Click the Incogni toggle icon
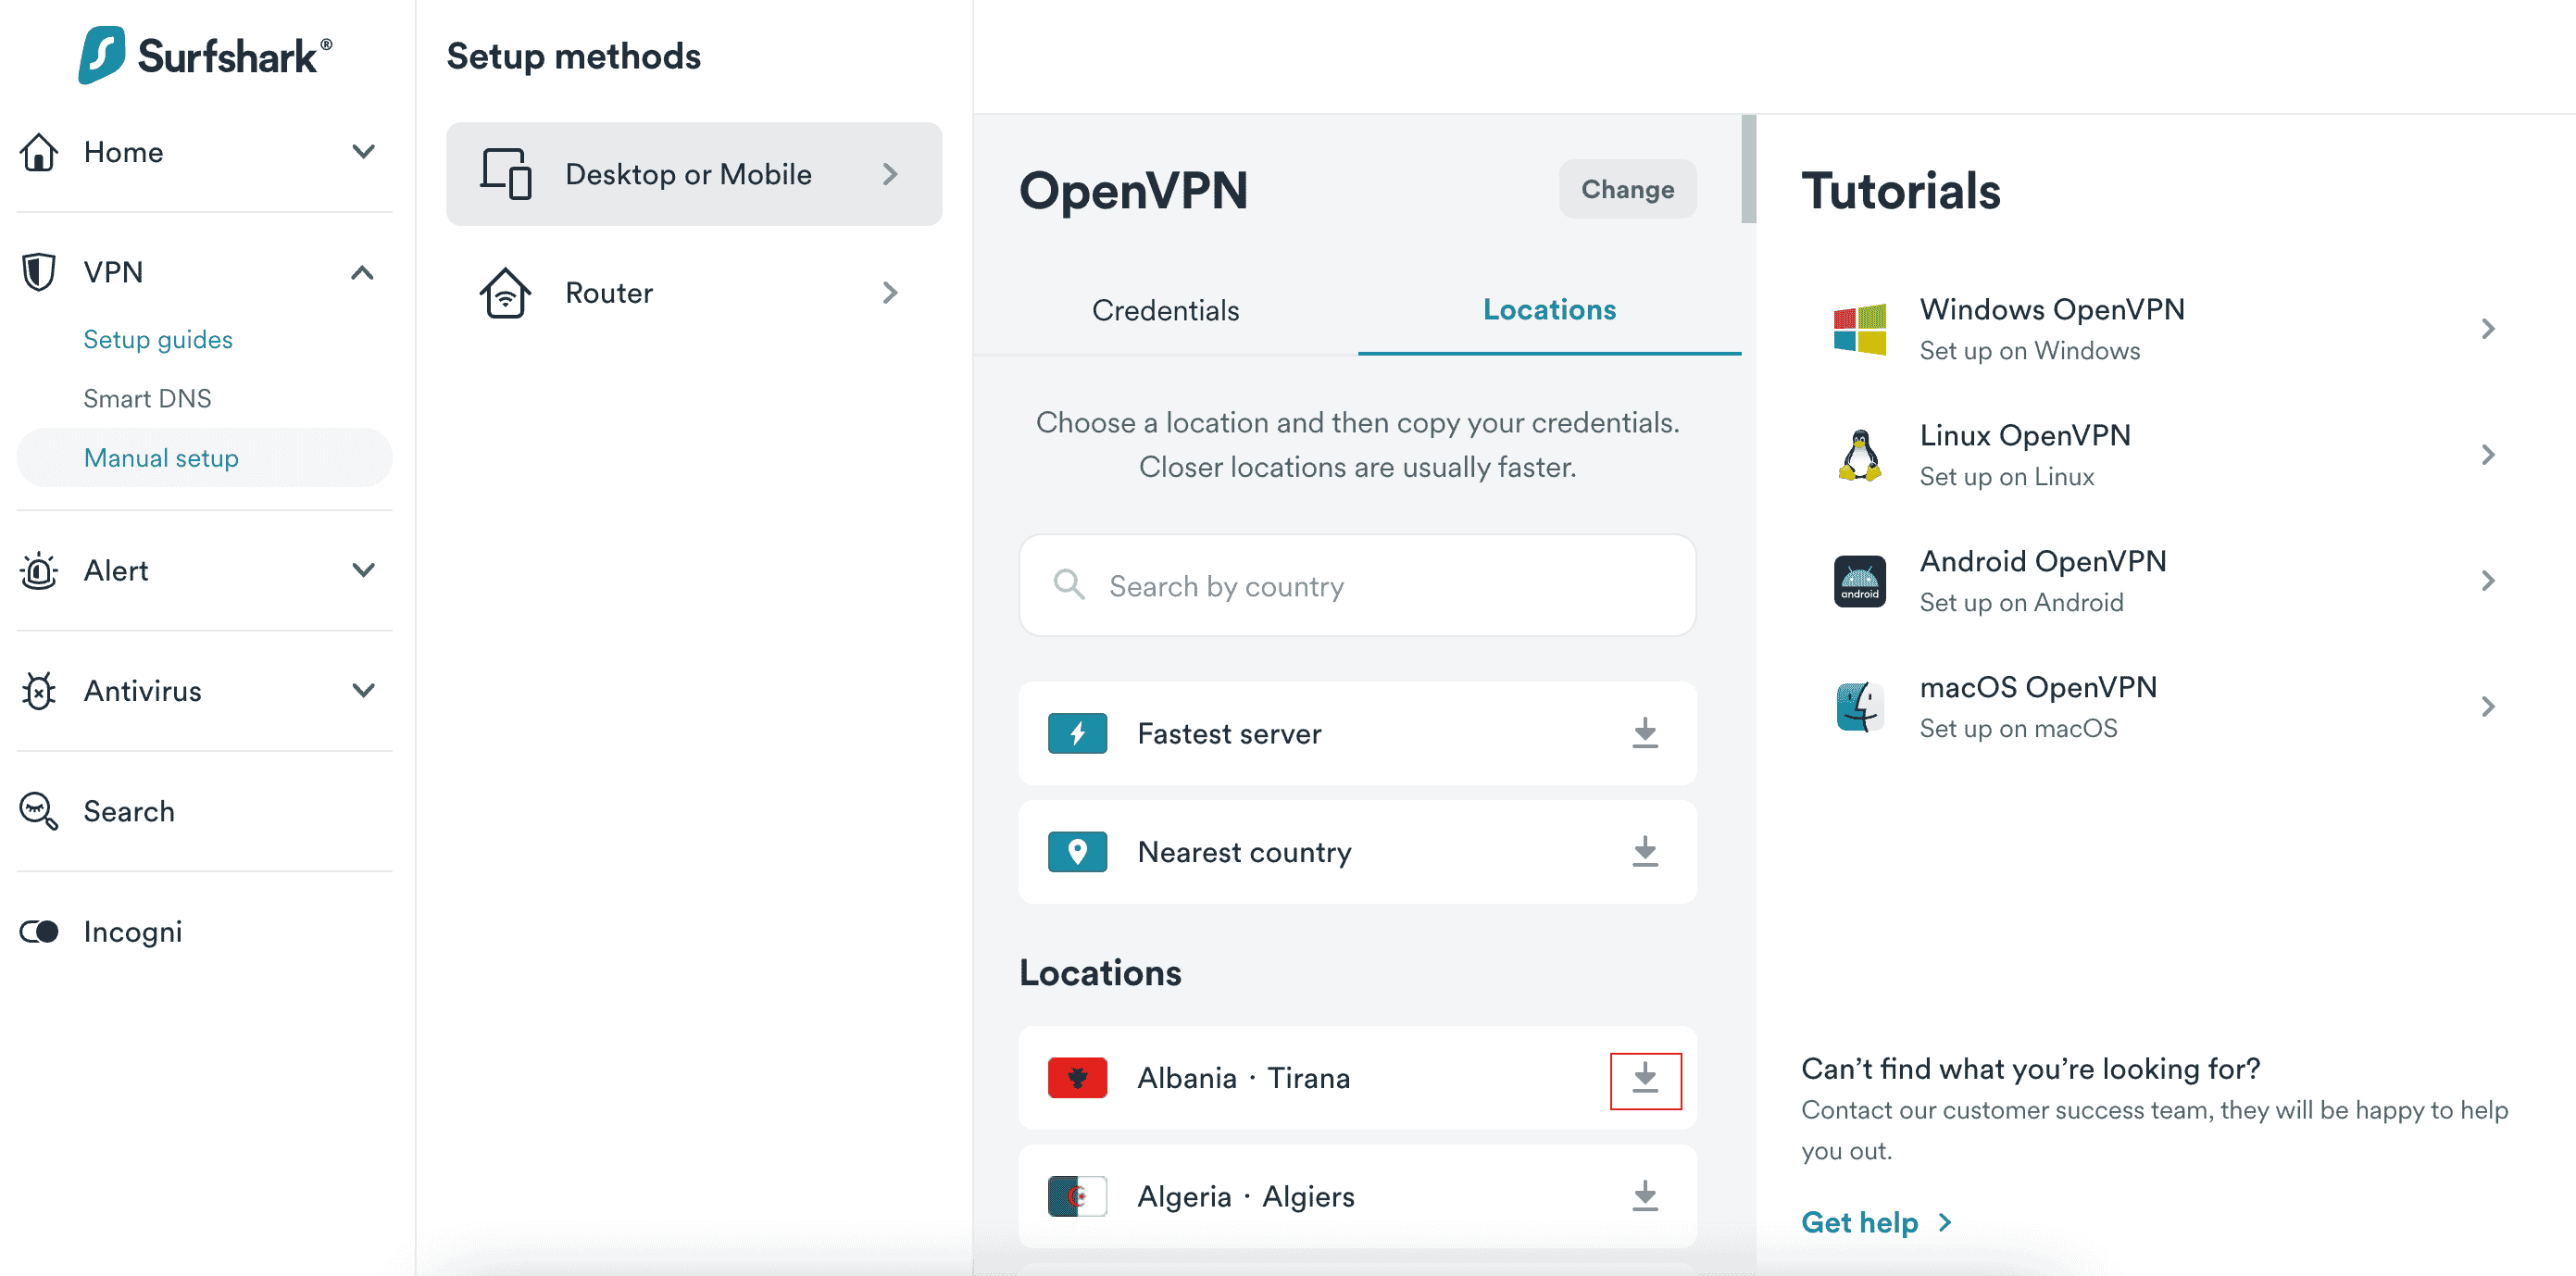This screenshot has height=1276, width=2576. [x=39, y=932]
